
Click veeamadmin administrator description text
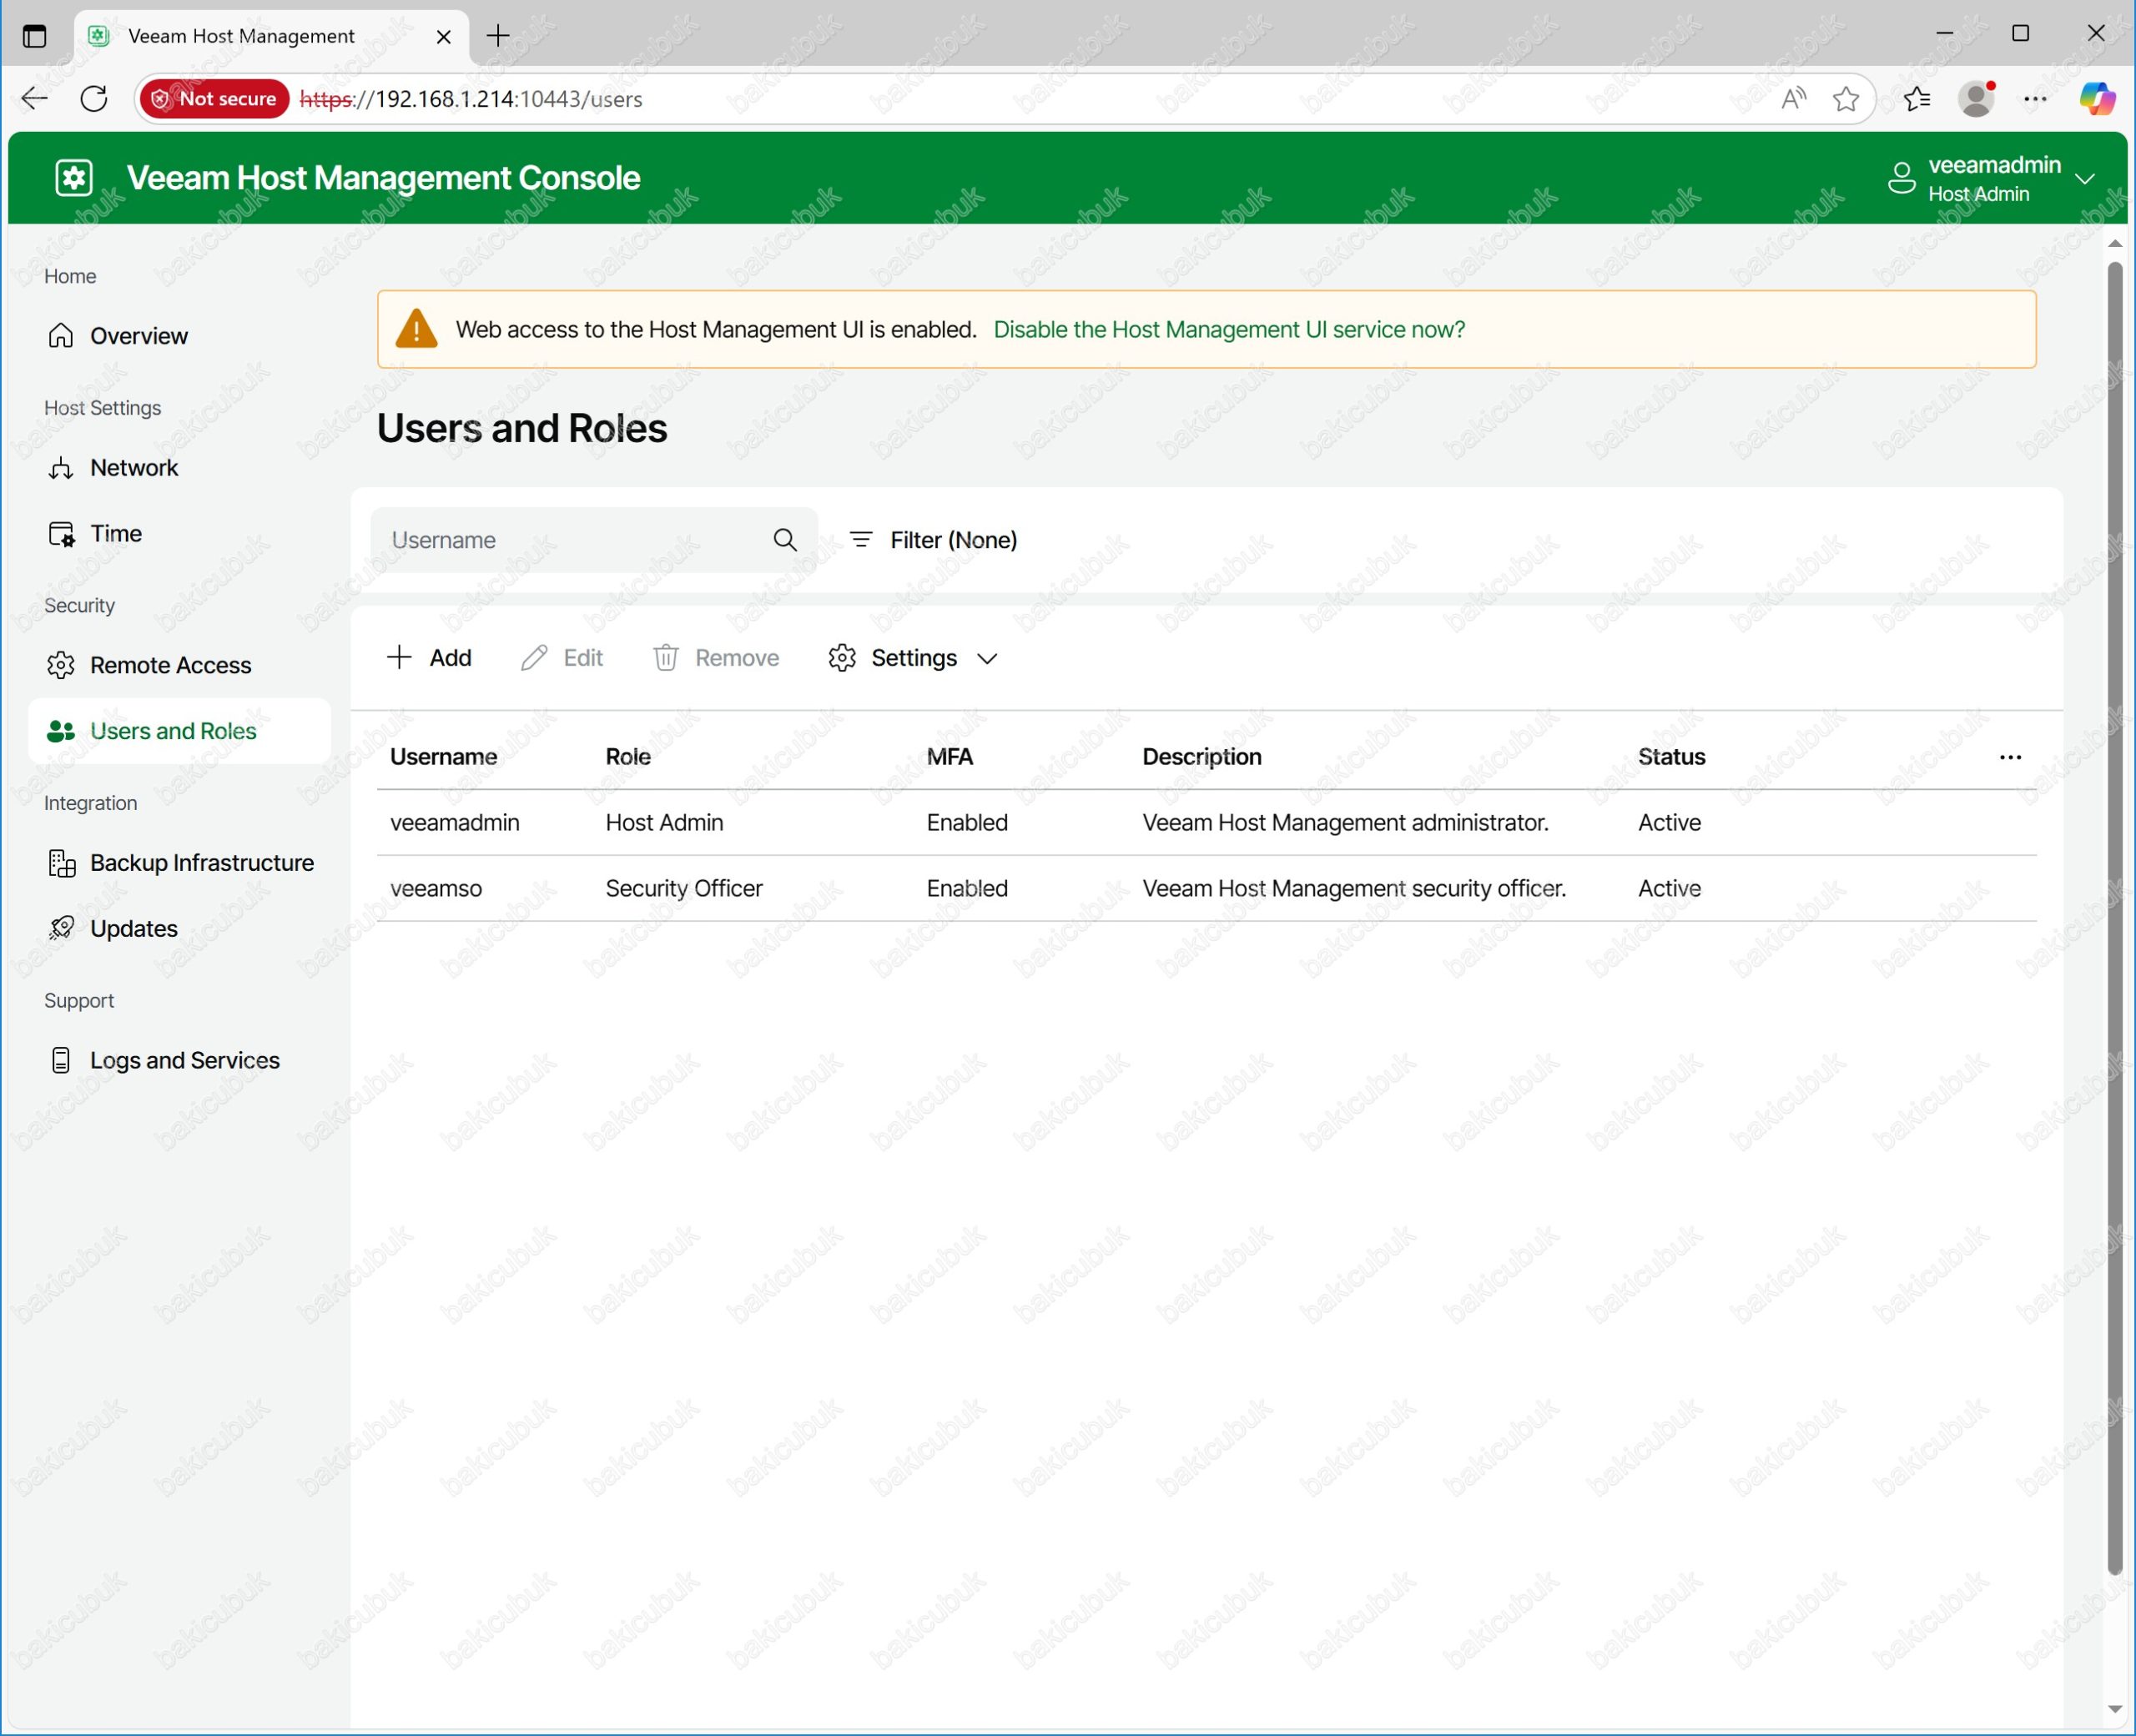[1345, 823]
